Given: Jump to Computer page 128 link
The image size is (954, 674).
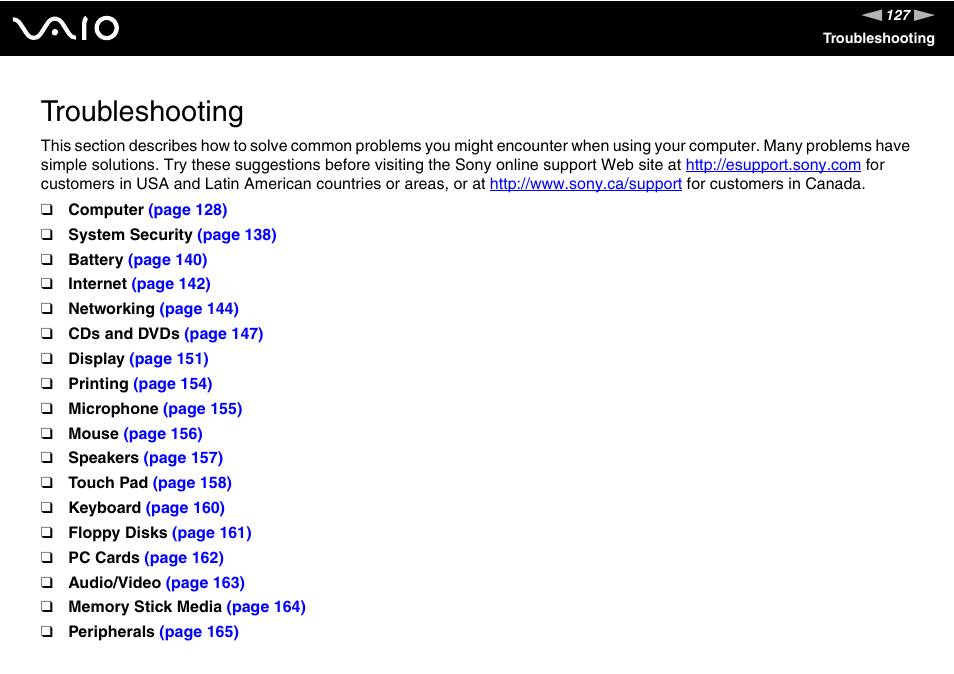Looking at the screenshot, I should pyautogui.click(x=187, y=210).
